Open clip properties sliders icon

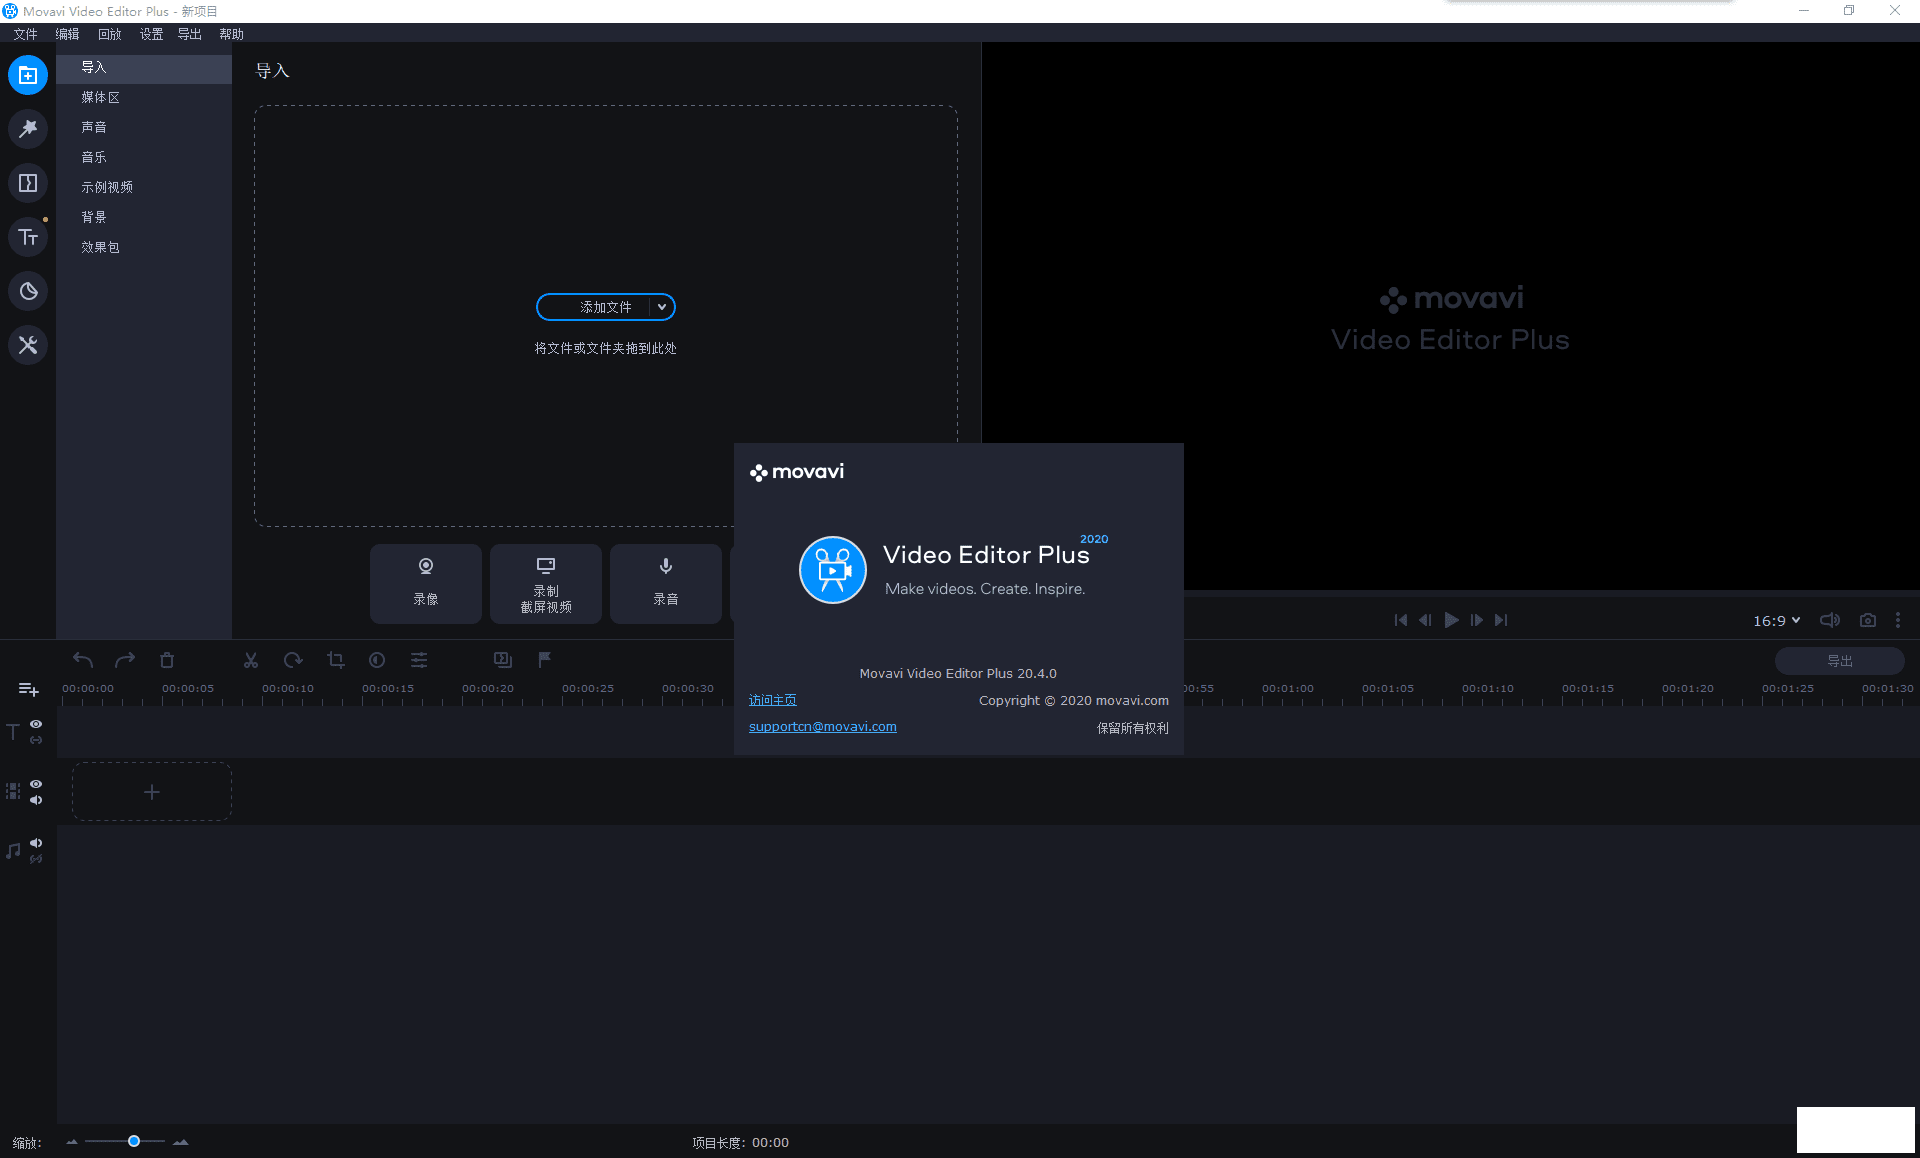point(419,660)
